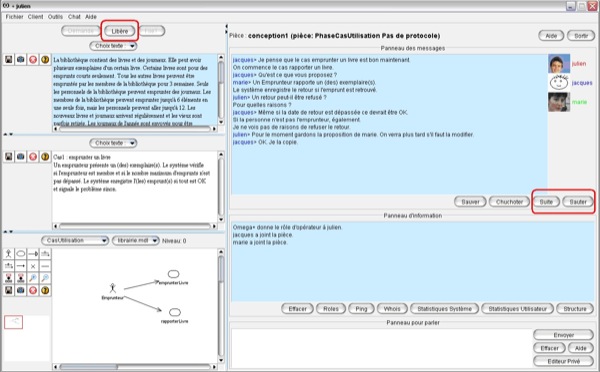The height and width of the screenshot is (372, 600).
Task: Click the red cancel icon next to Cas1 text
Action: click(33, 157)
